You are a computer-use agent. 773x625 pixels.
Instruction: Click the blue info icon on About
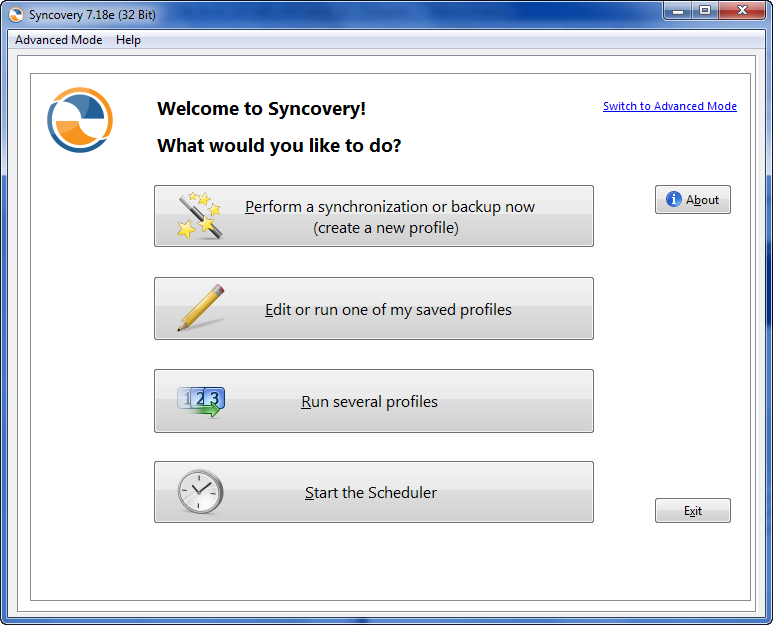click(674, 200)
